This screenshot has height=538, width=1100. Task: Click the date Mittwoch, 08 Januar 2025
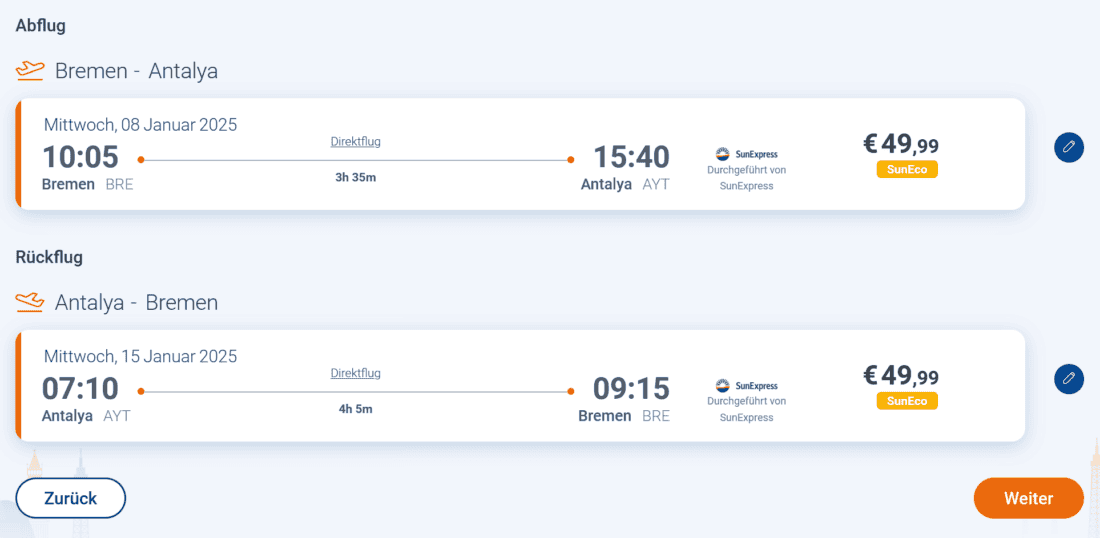pos(141,125)
